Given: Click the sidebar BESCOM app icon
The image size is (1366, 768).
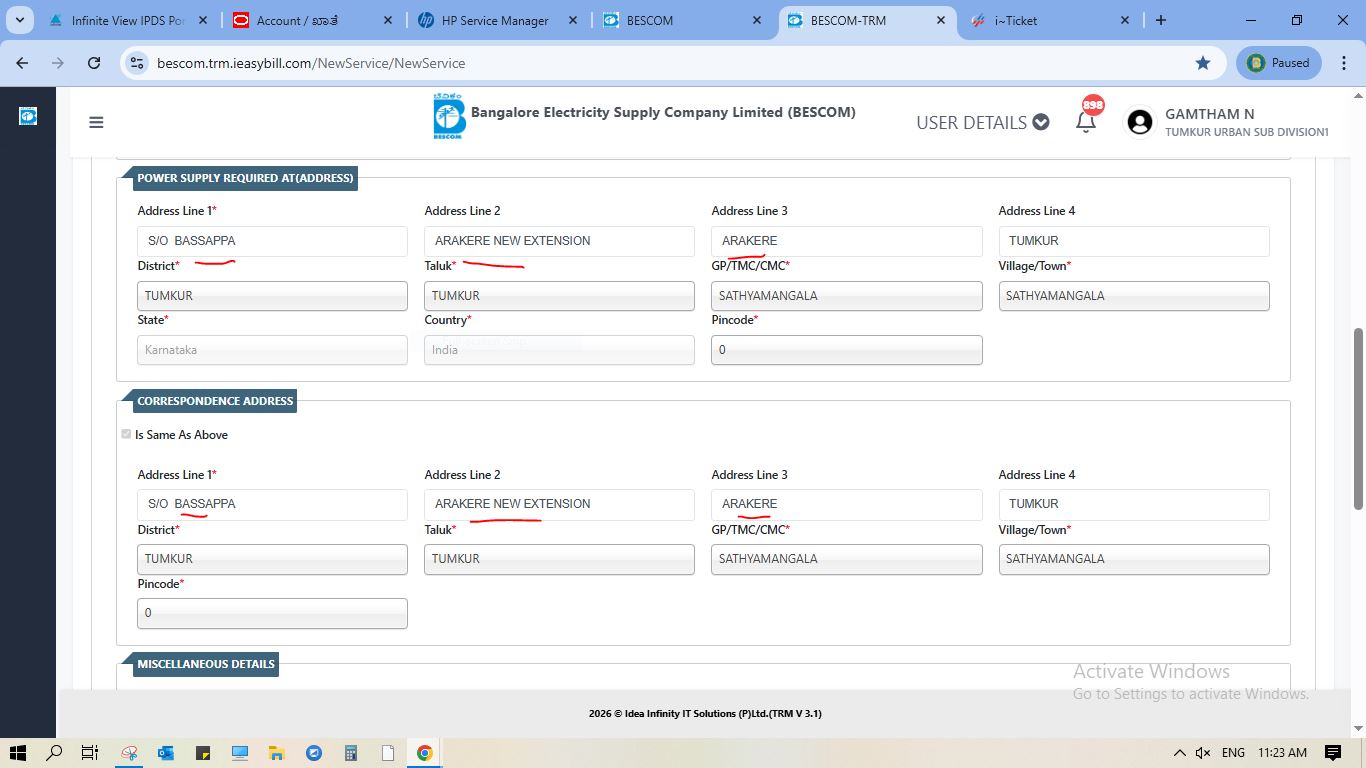Looking at the screenshot, I should click(x=28, y=117).
